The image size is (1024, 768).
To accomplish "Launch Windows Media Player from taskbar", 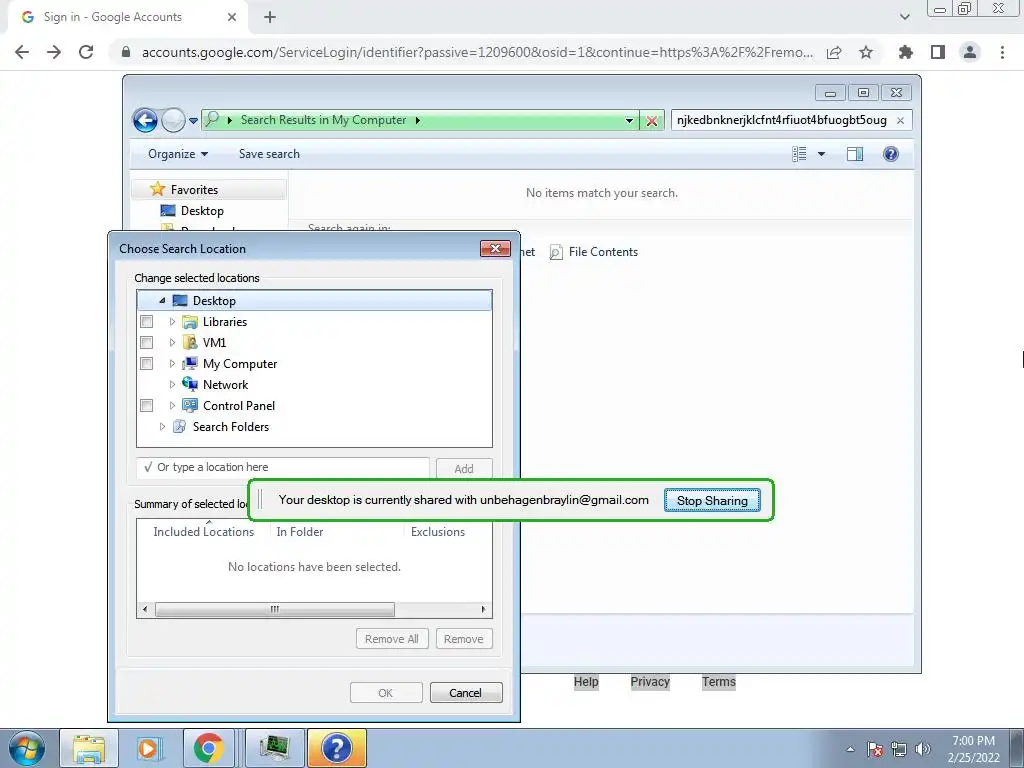I will coord(148,748).
